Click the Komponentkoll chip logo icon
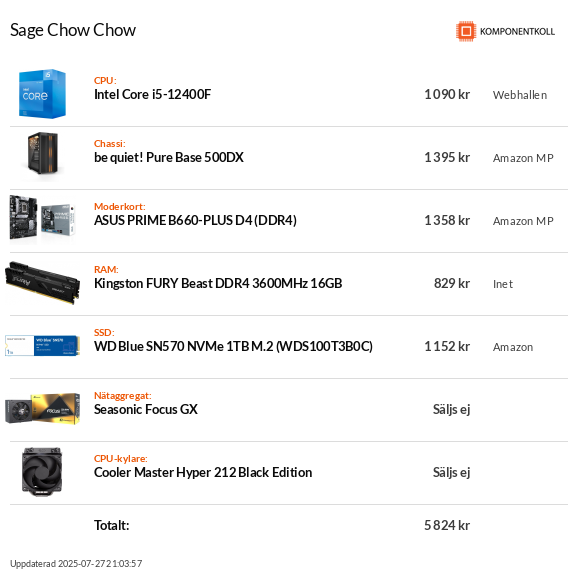This screenshot has height=577, width=577. click(x=466, y=31)
